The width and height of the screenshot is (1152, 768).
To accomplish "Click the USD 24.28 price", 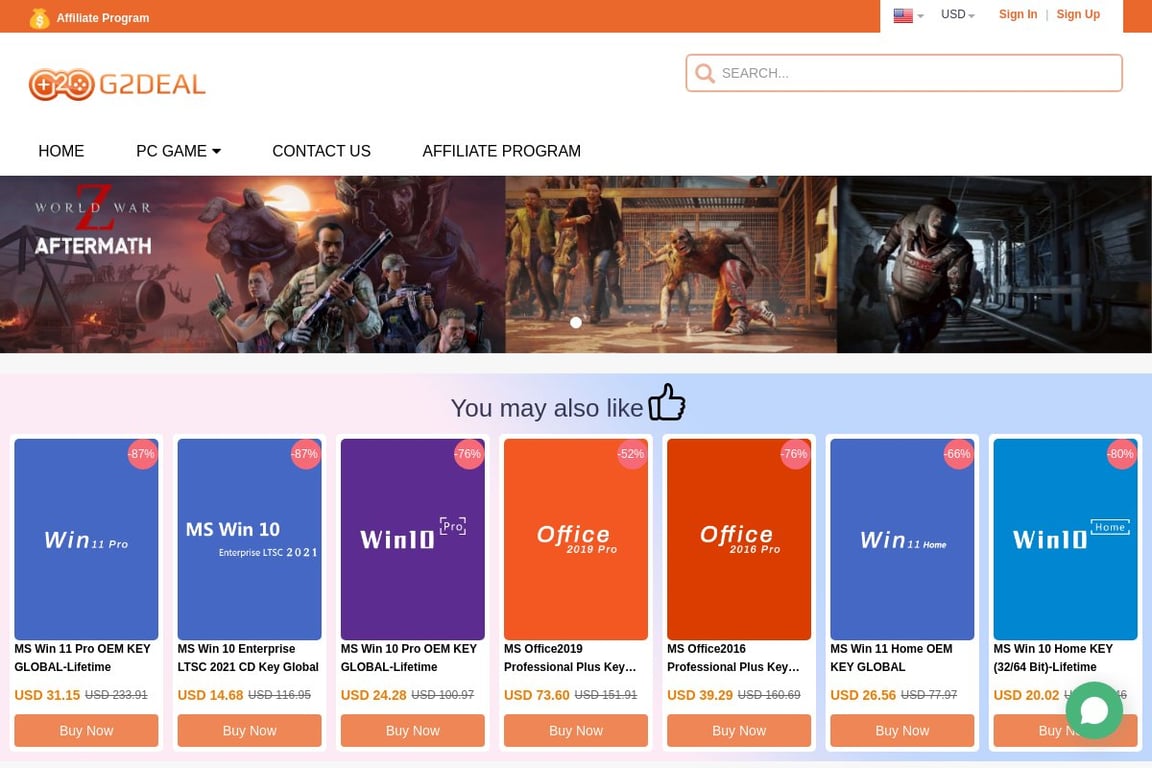I will tap(373, 695).
